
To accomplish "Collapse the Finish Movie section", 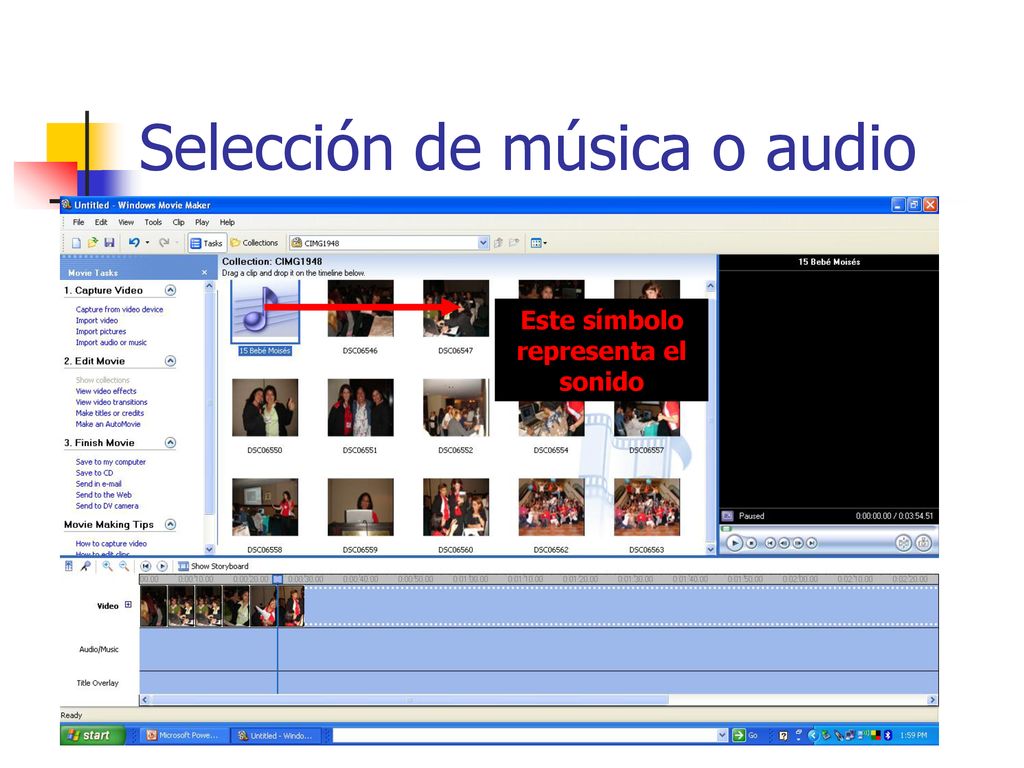I will coord(170,442).
